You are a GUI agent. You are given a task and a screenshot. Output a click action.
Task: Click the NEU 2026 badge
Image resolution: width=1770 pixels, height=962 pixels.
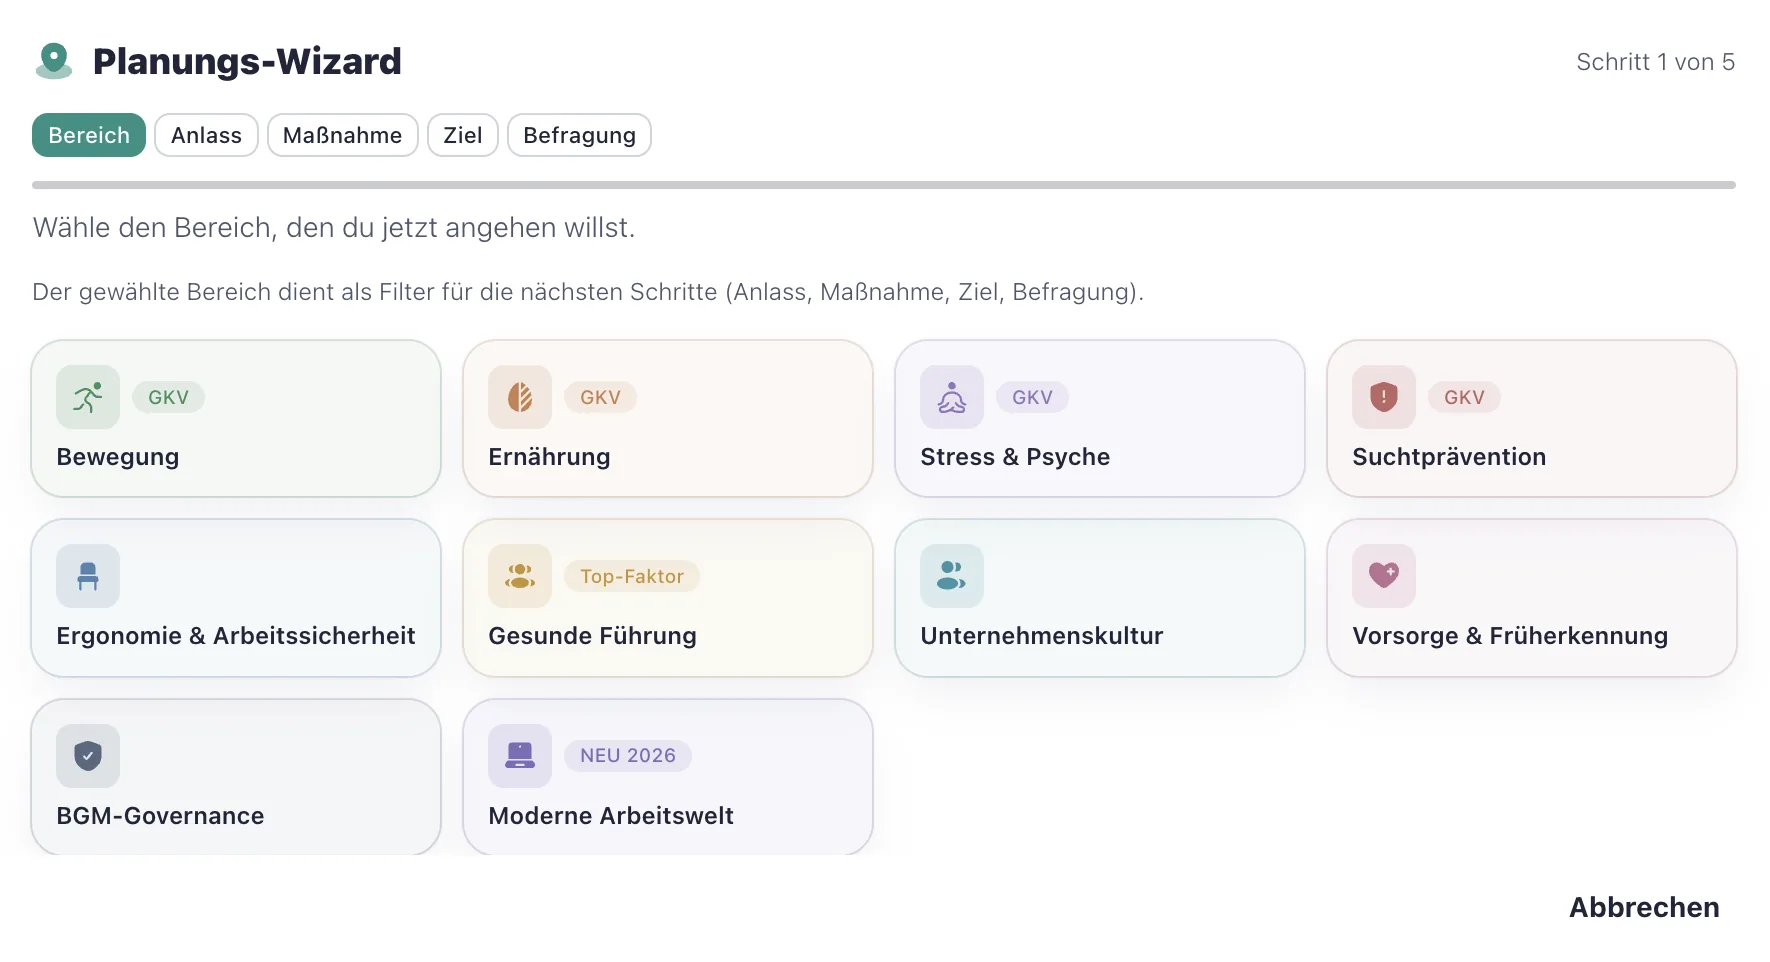pyautogui.click(x=628, y=756)
